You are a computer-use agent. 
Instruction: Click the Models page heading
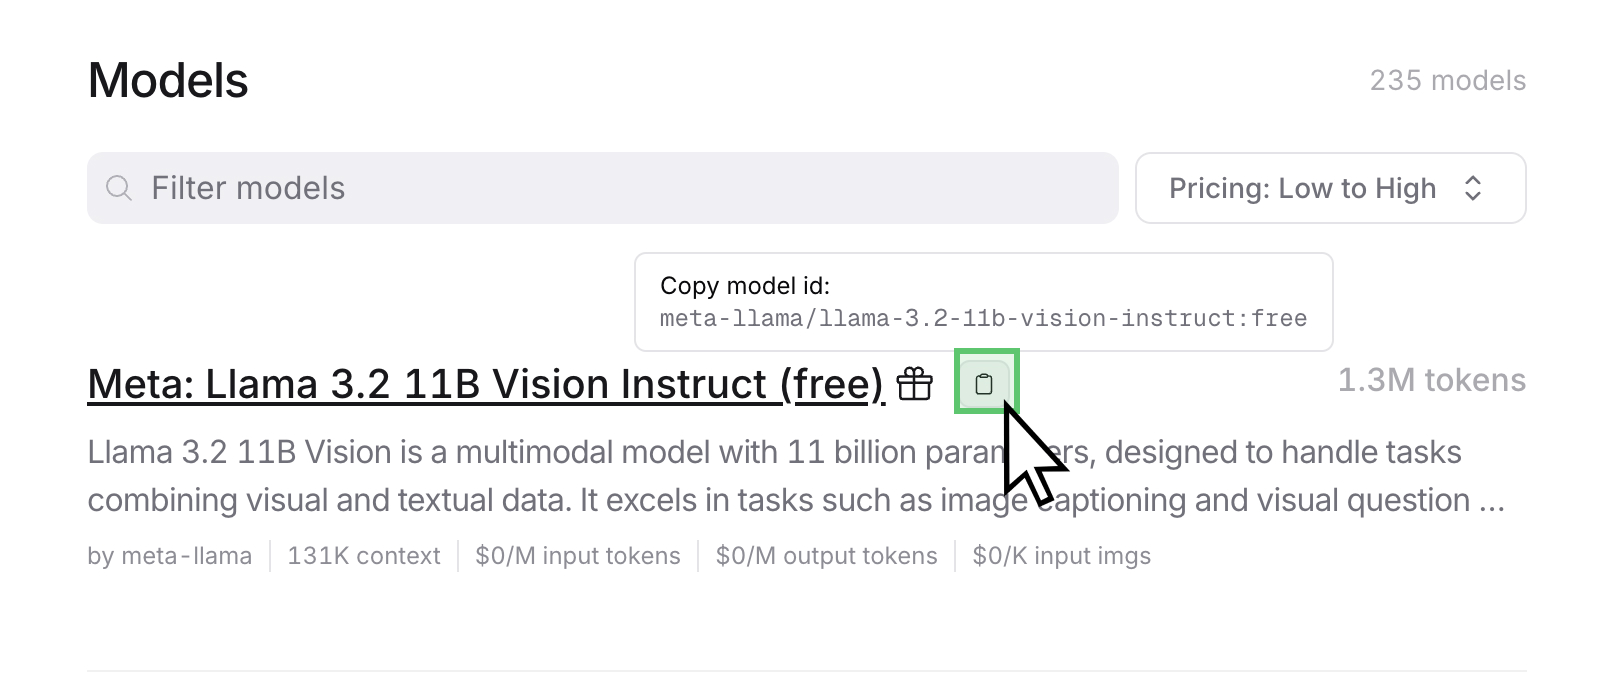(x=168, y=81)
